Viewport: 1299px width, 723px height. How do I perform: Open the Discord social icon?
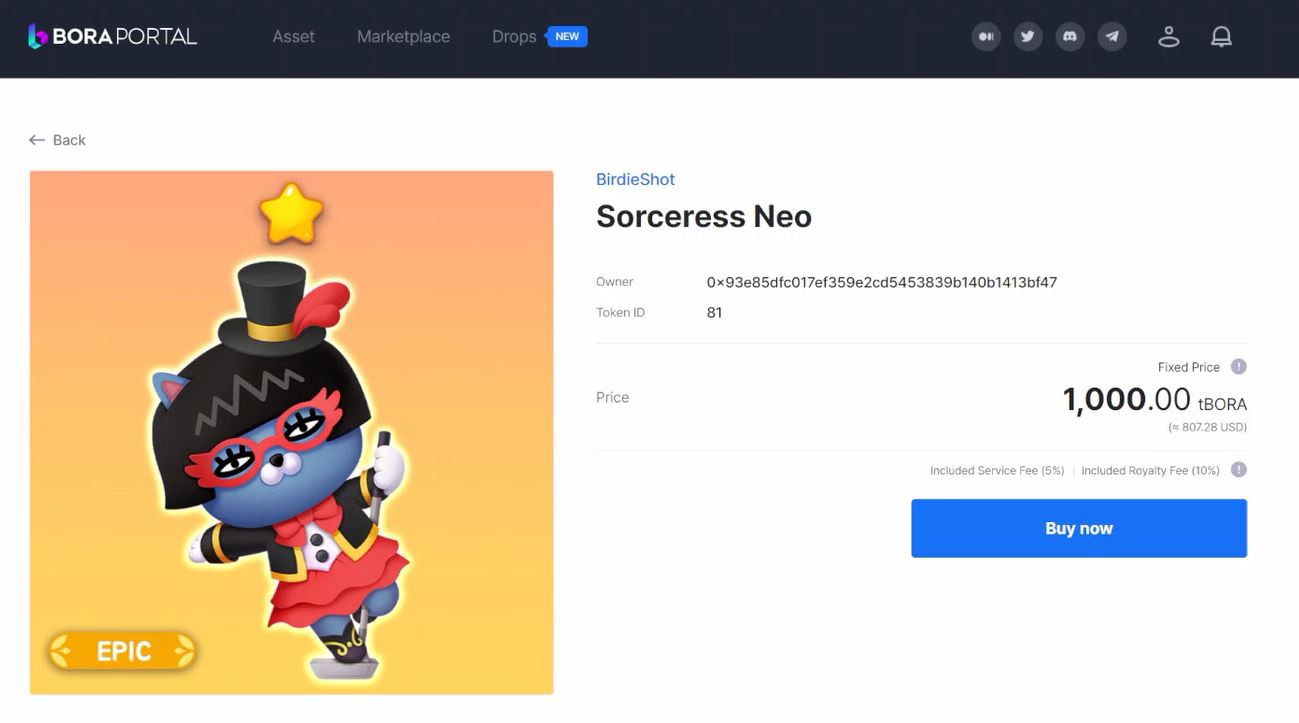[x=1070, y=37]
